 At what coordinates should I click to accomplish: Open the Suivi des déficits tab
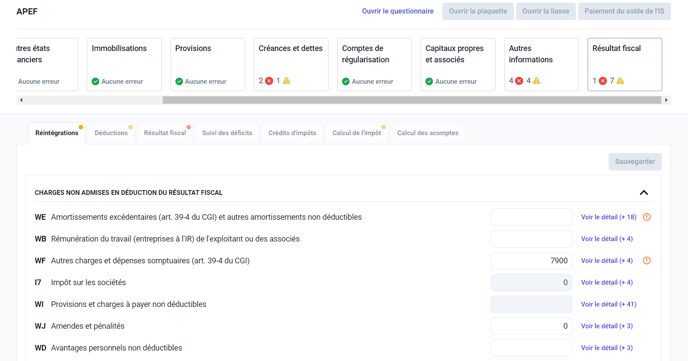click(227, 133)
